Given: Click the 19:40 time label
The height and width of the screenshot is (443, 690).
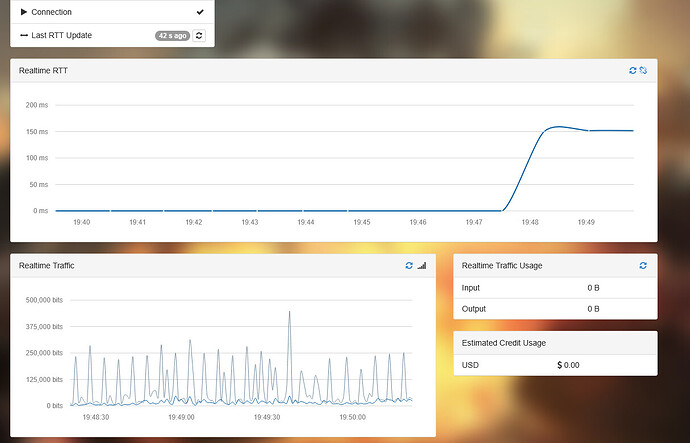Looking at the screenshot, I should [81, 223].
